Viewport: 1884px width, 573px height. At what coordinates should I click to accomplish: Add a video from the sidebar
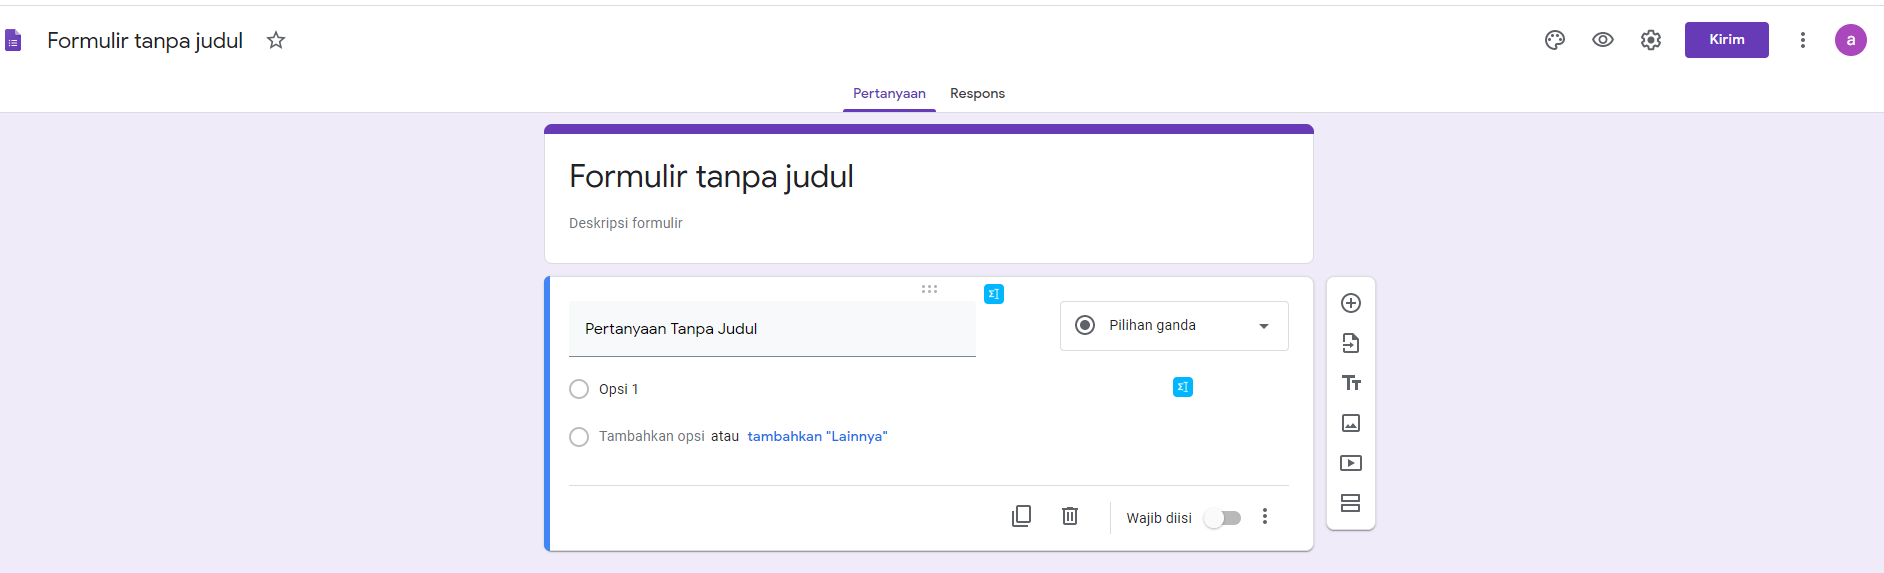click(1351, 463)
